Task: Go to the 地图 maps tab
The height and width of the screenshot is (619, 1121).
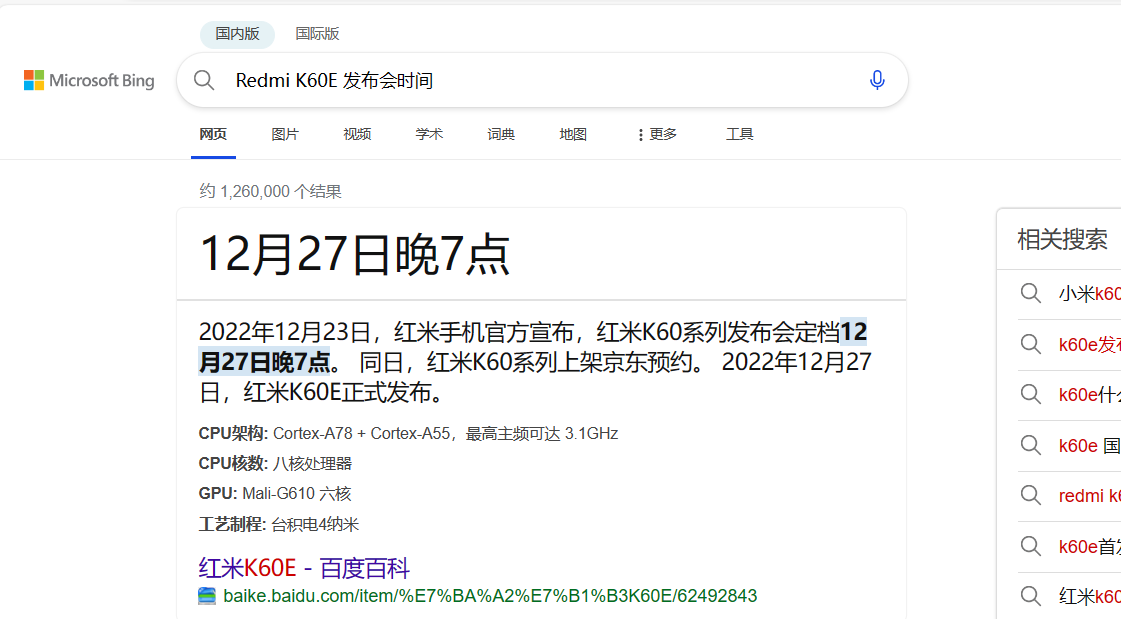Action: point(573,134)
